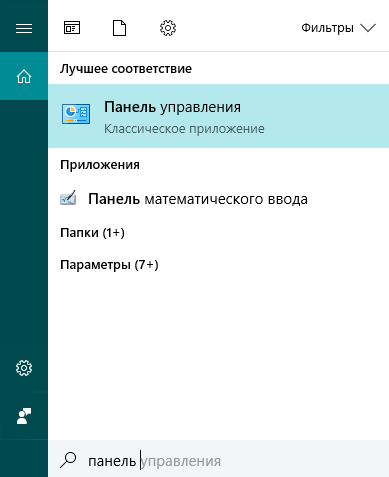The height and width of the screenshot is (477, 389).
Task: Click the feedback person icon in the sidebar
Action: 24,416
